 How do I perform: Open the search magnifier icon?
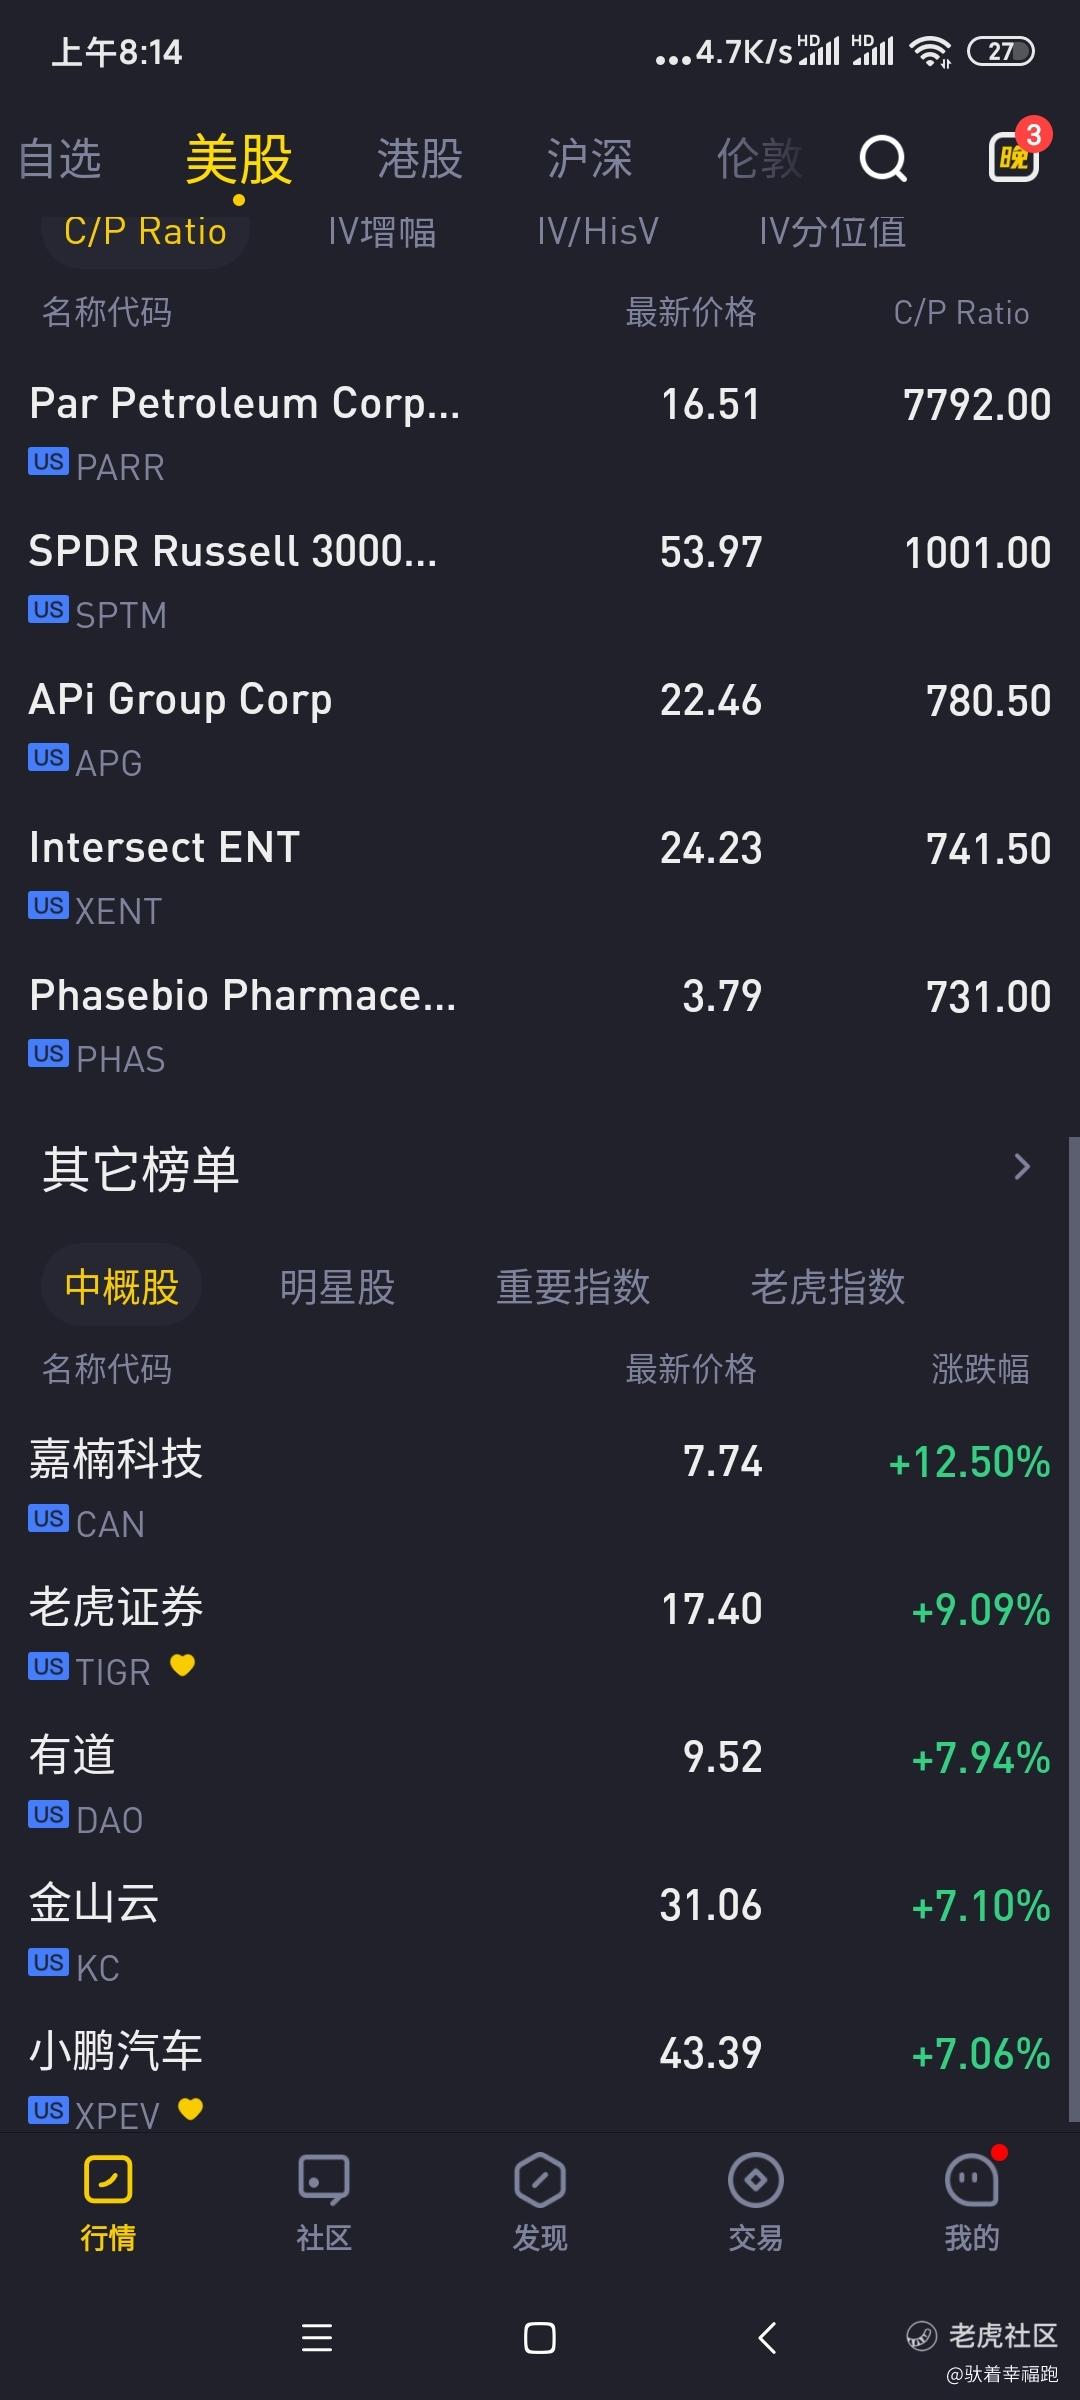coord(883,158)
